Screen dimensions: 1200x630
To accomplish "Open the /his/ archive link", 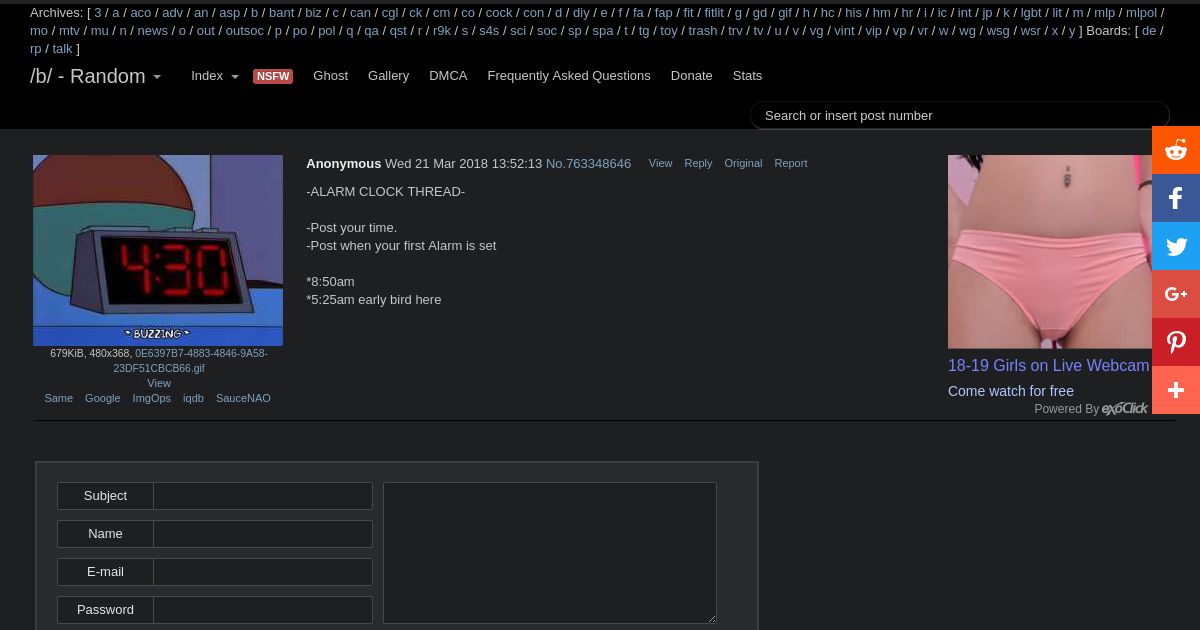I will tap(853, 13).
